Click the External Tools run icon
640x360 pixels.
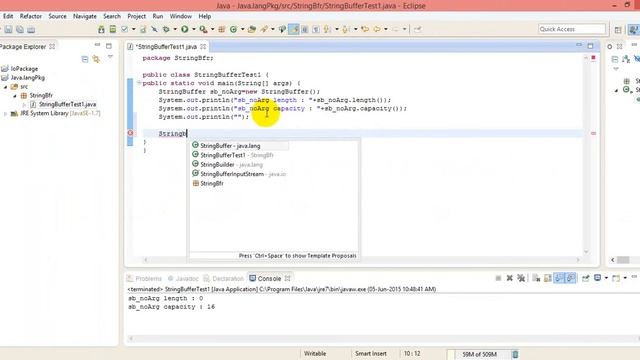[x=203, y=29]
